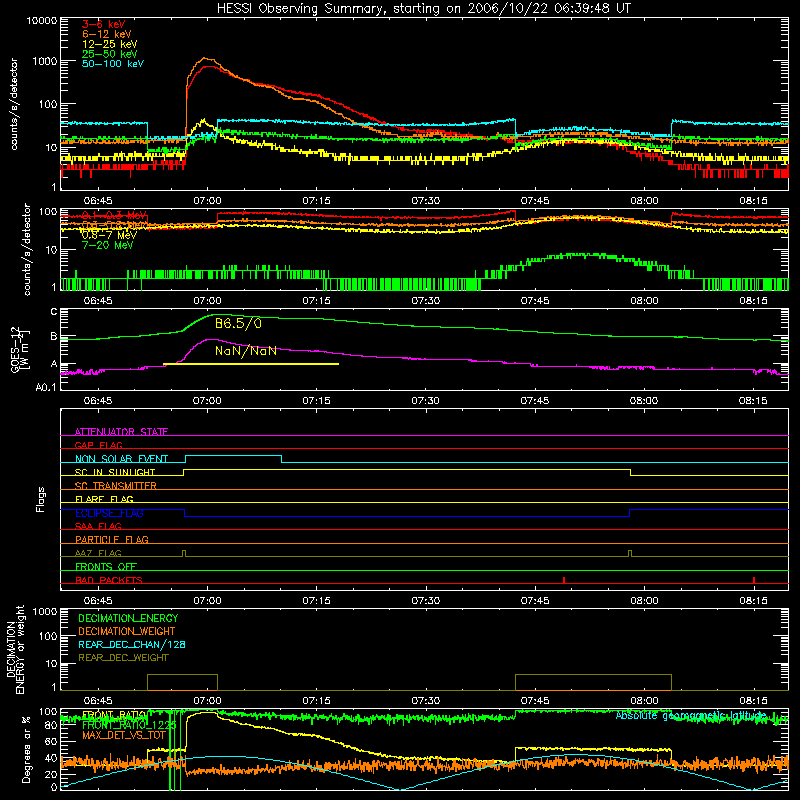Click the yellow flare-interval bar in GOES panel
The height and width of the screenshot is (800, 800).
251,364
